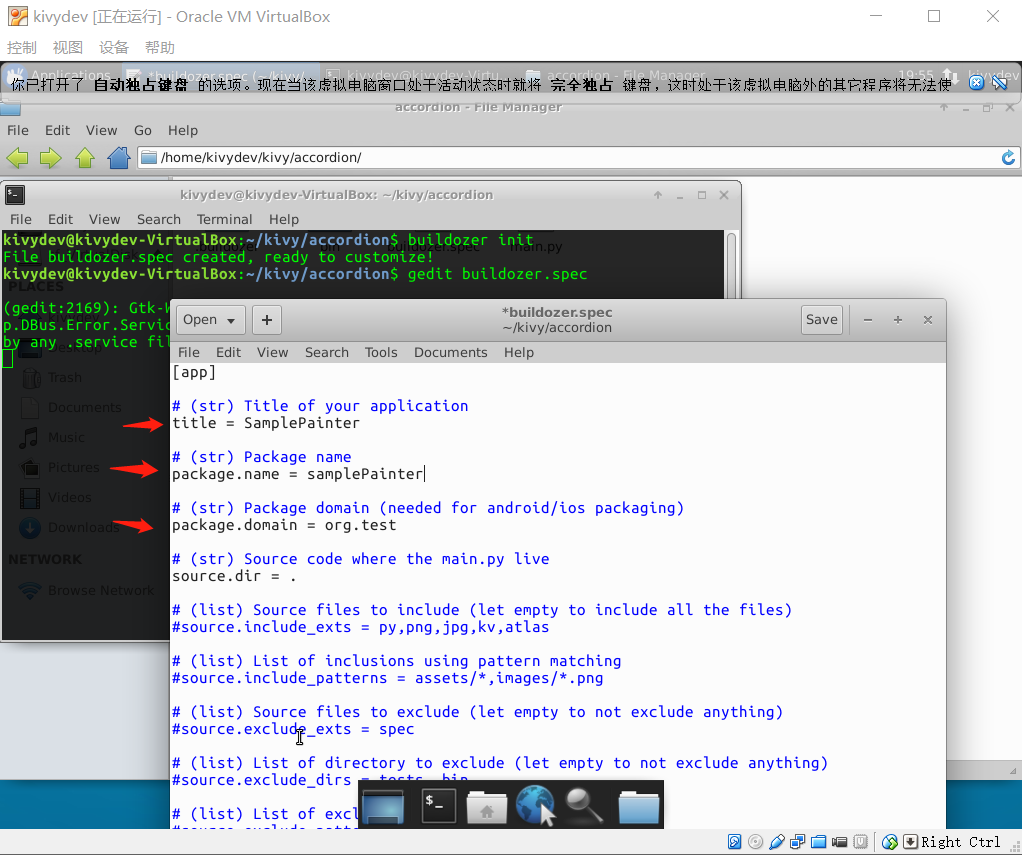The image size is (1022, 855).
Task: Open gedit Edit menu
Action: 228,353
